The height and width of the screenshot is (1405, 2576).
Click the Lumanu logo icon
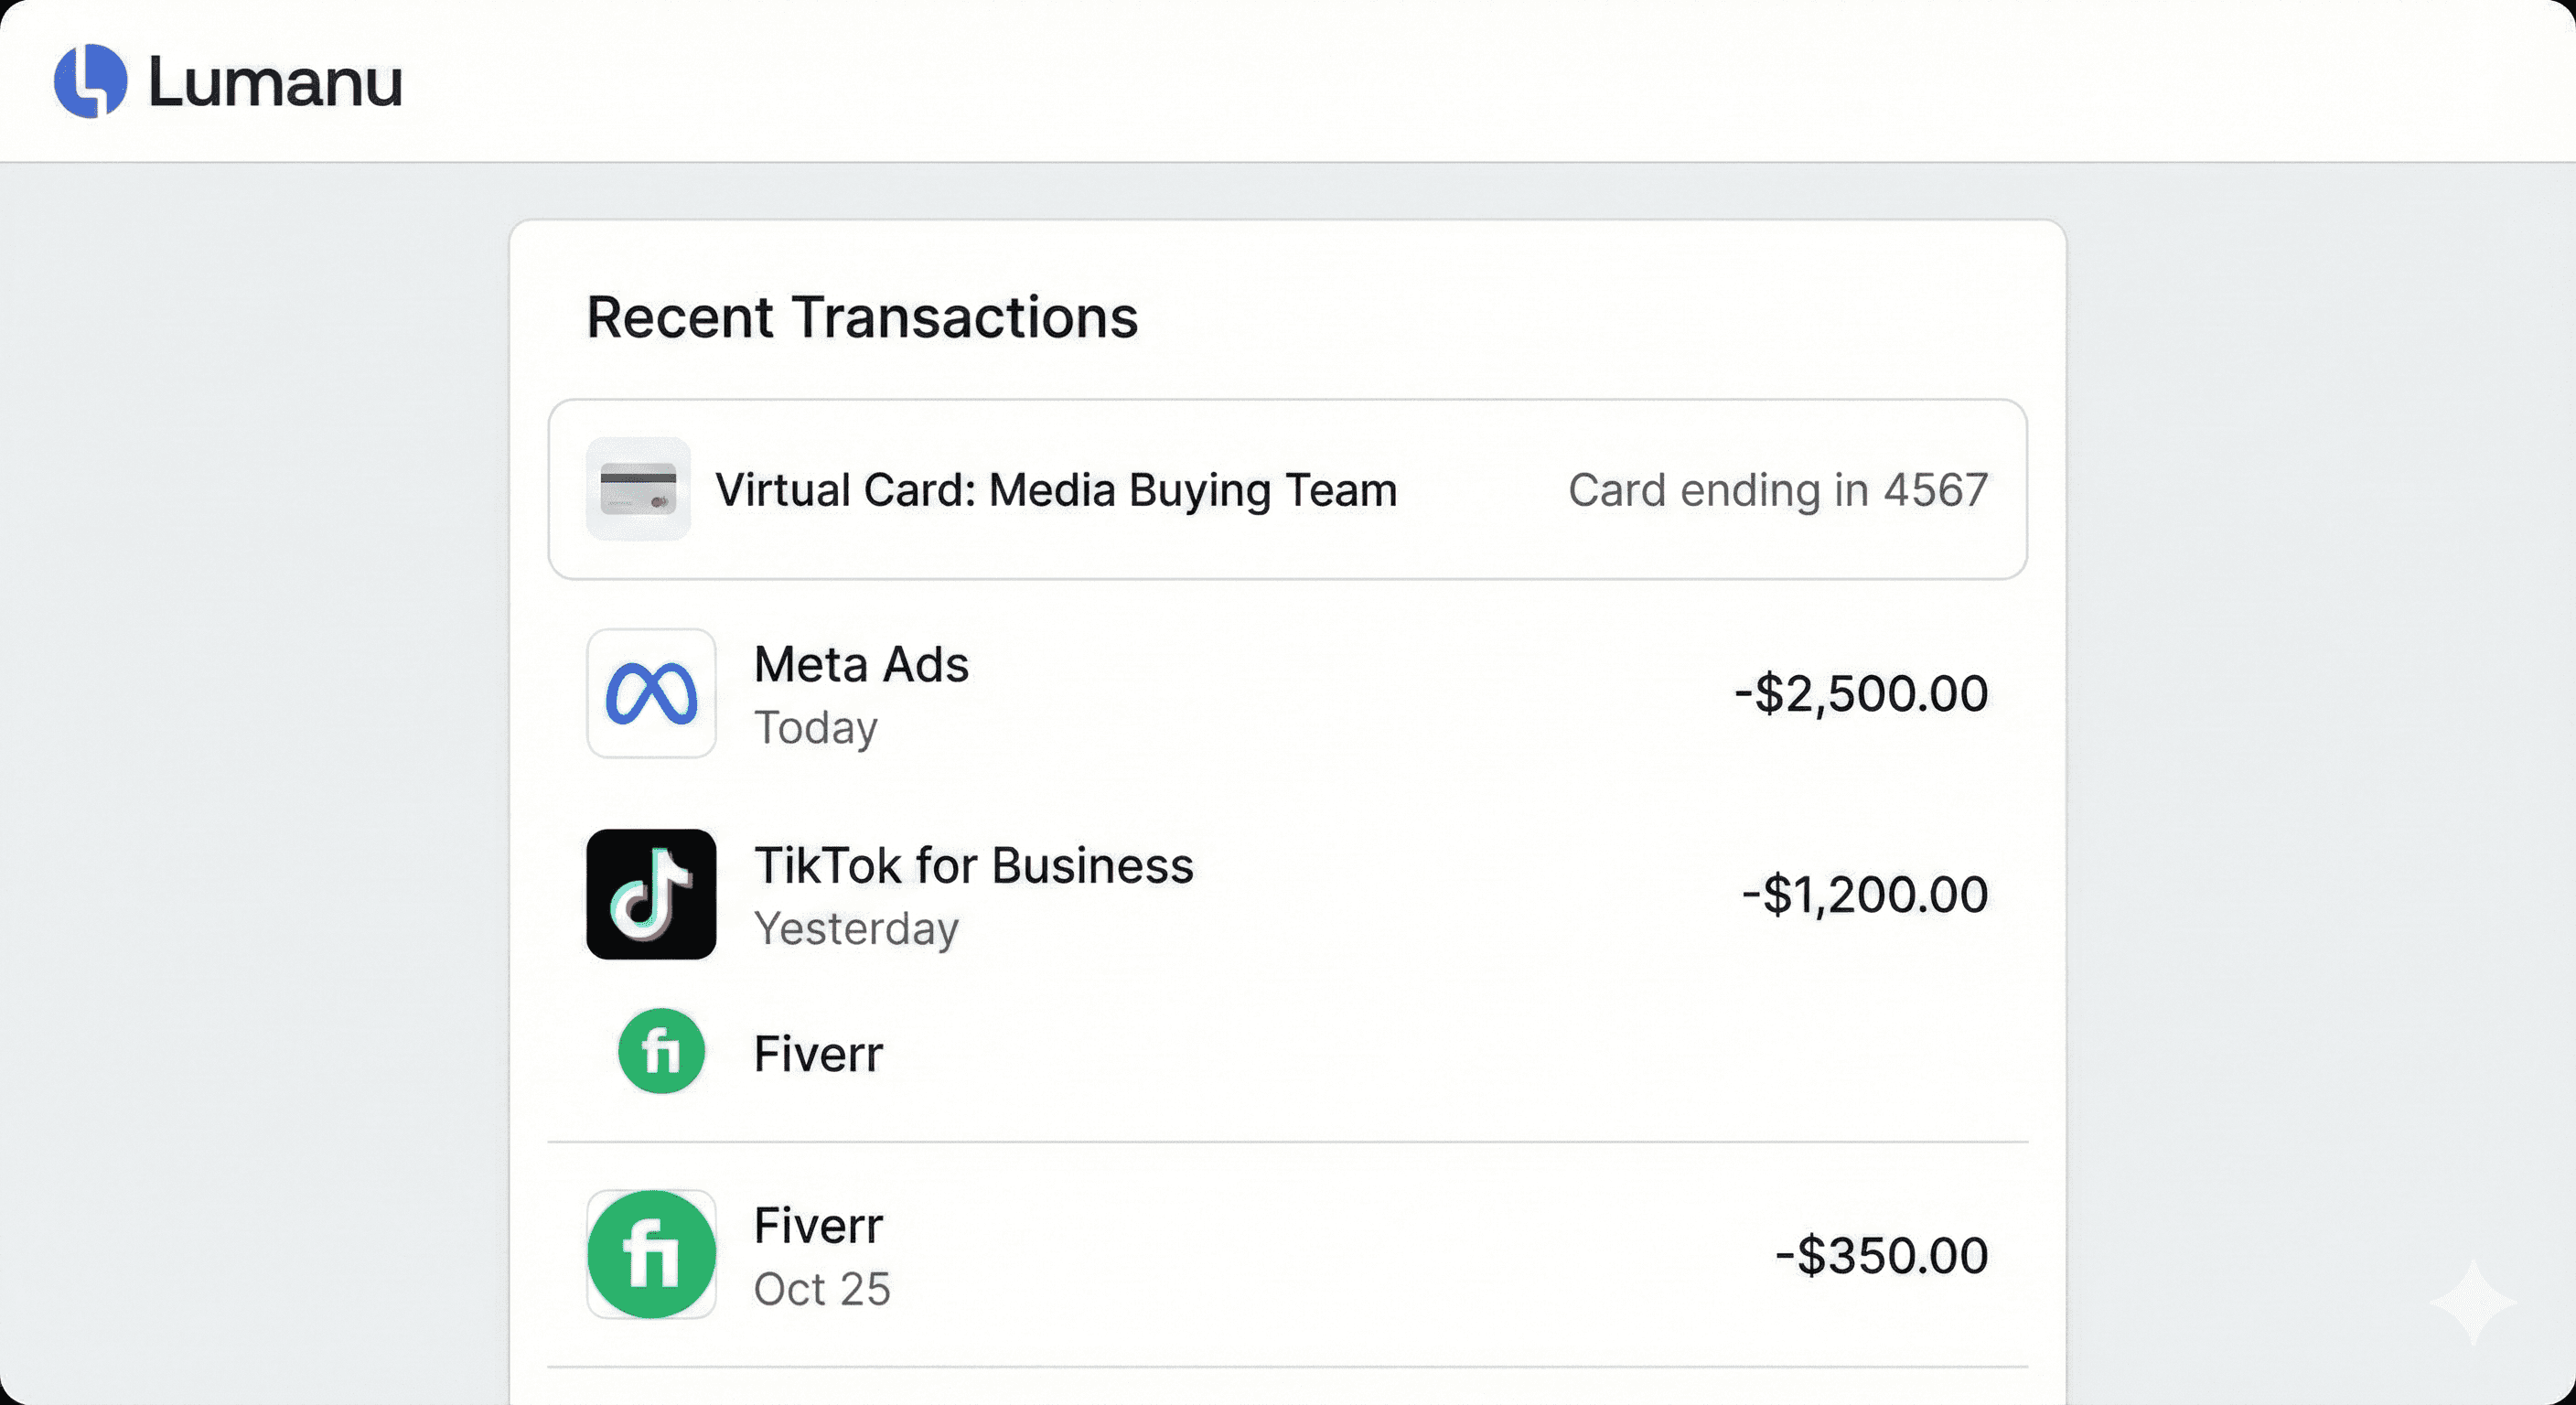[x=91, y=84]
